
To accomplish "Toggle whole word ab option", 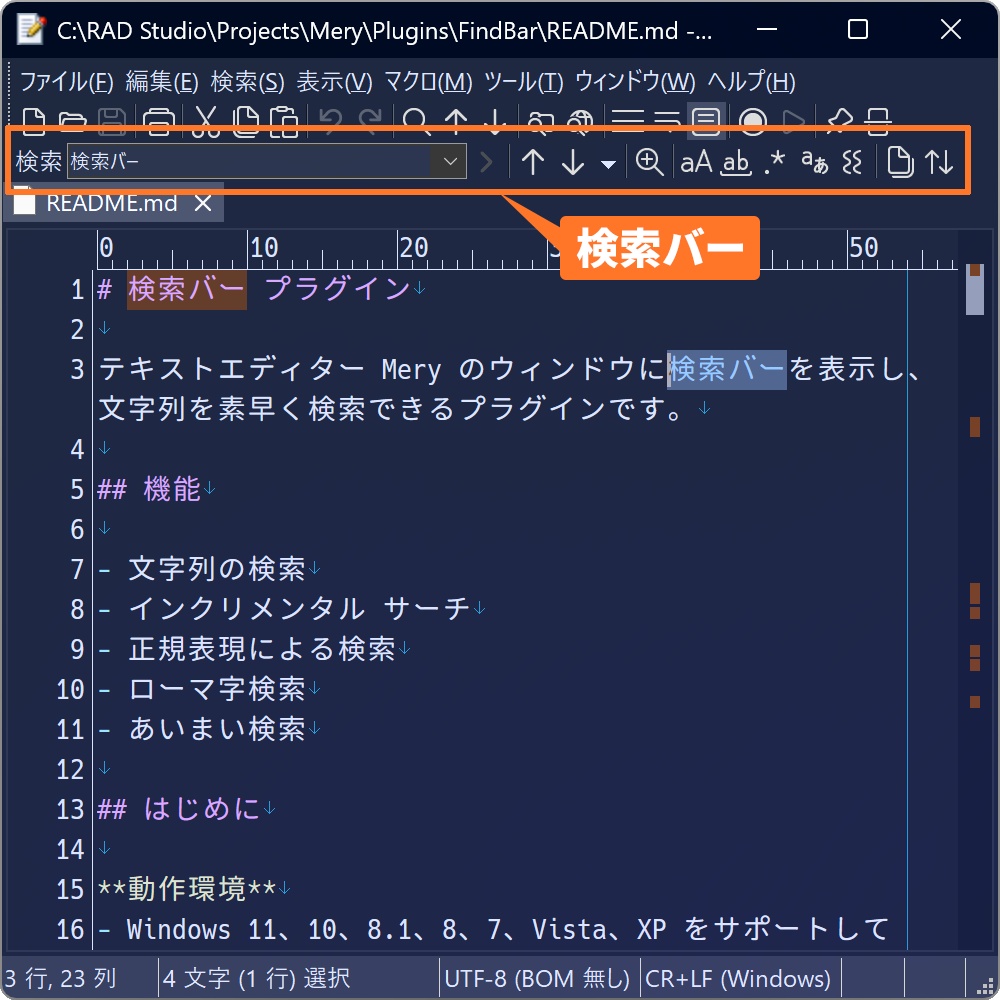I will tap(736, 163).
